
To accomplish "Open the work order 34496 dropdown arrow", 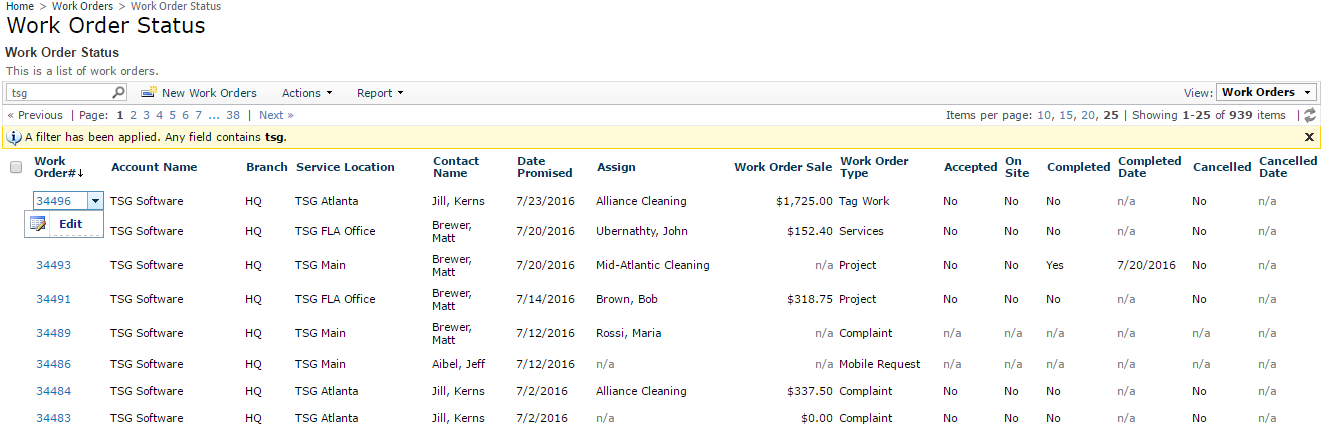I will (x=95, y=201).
